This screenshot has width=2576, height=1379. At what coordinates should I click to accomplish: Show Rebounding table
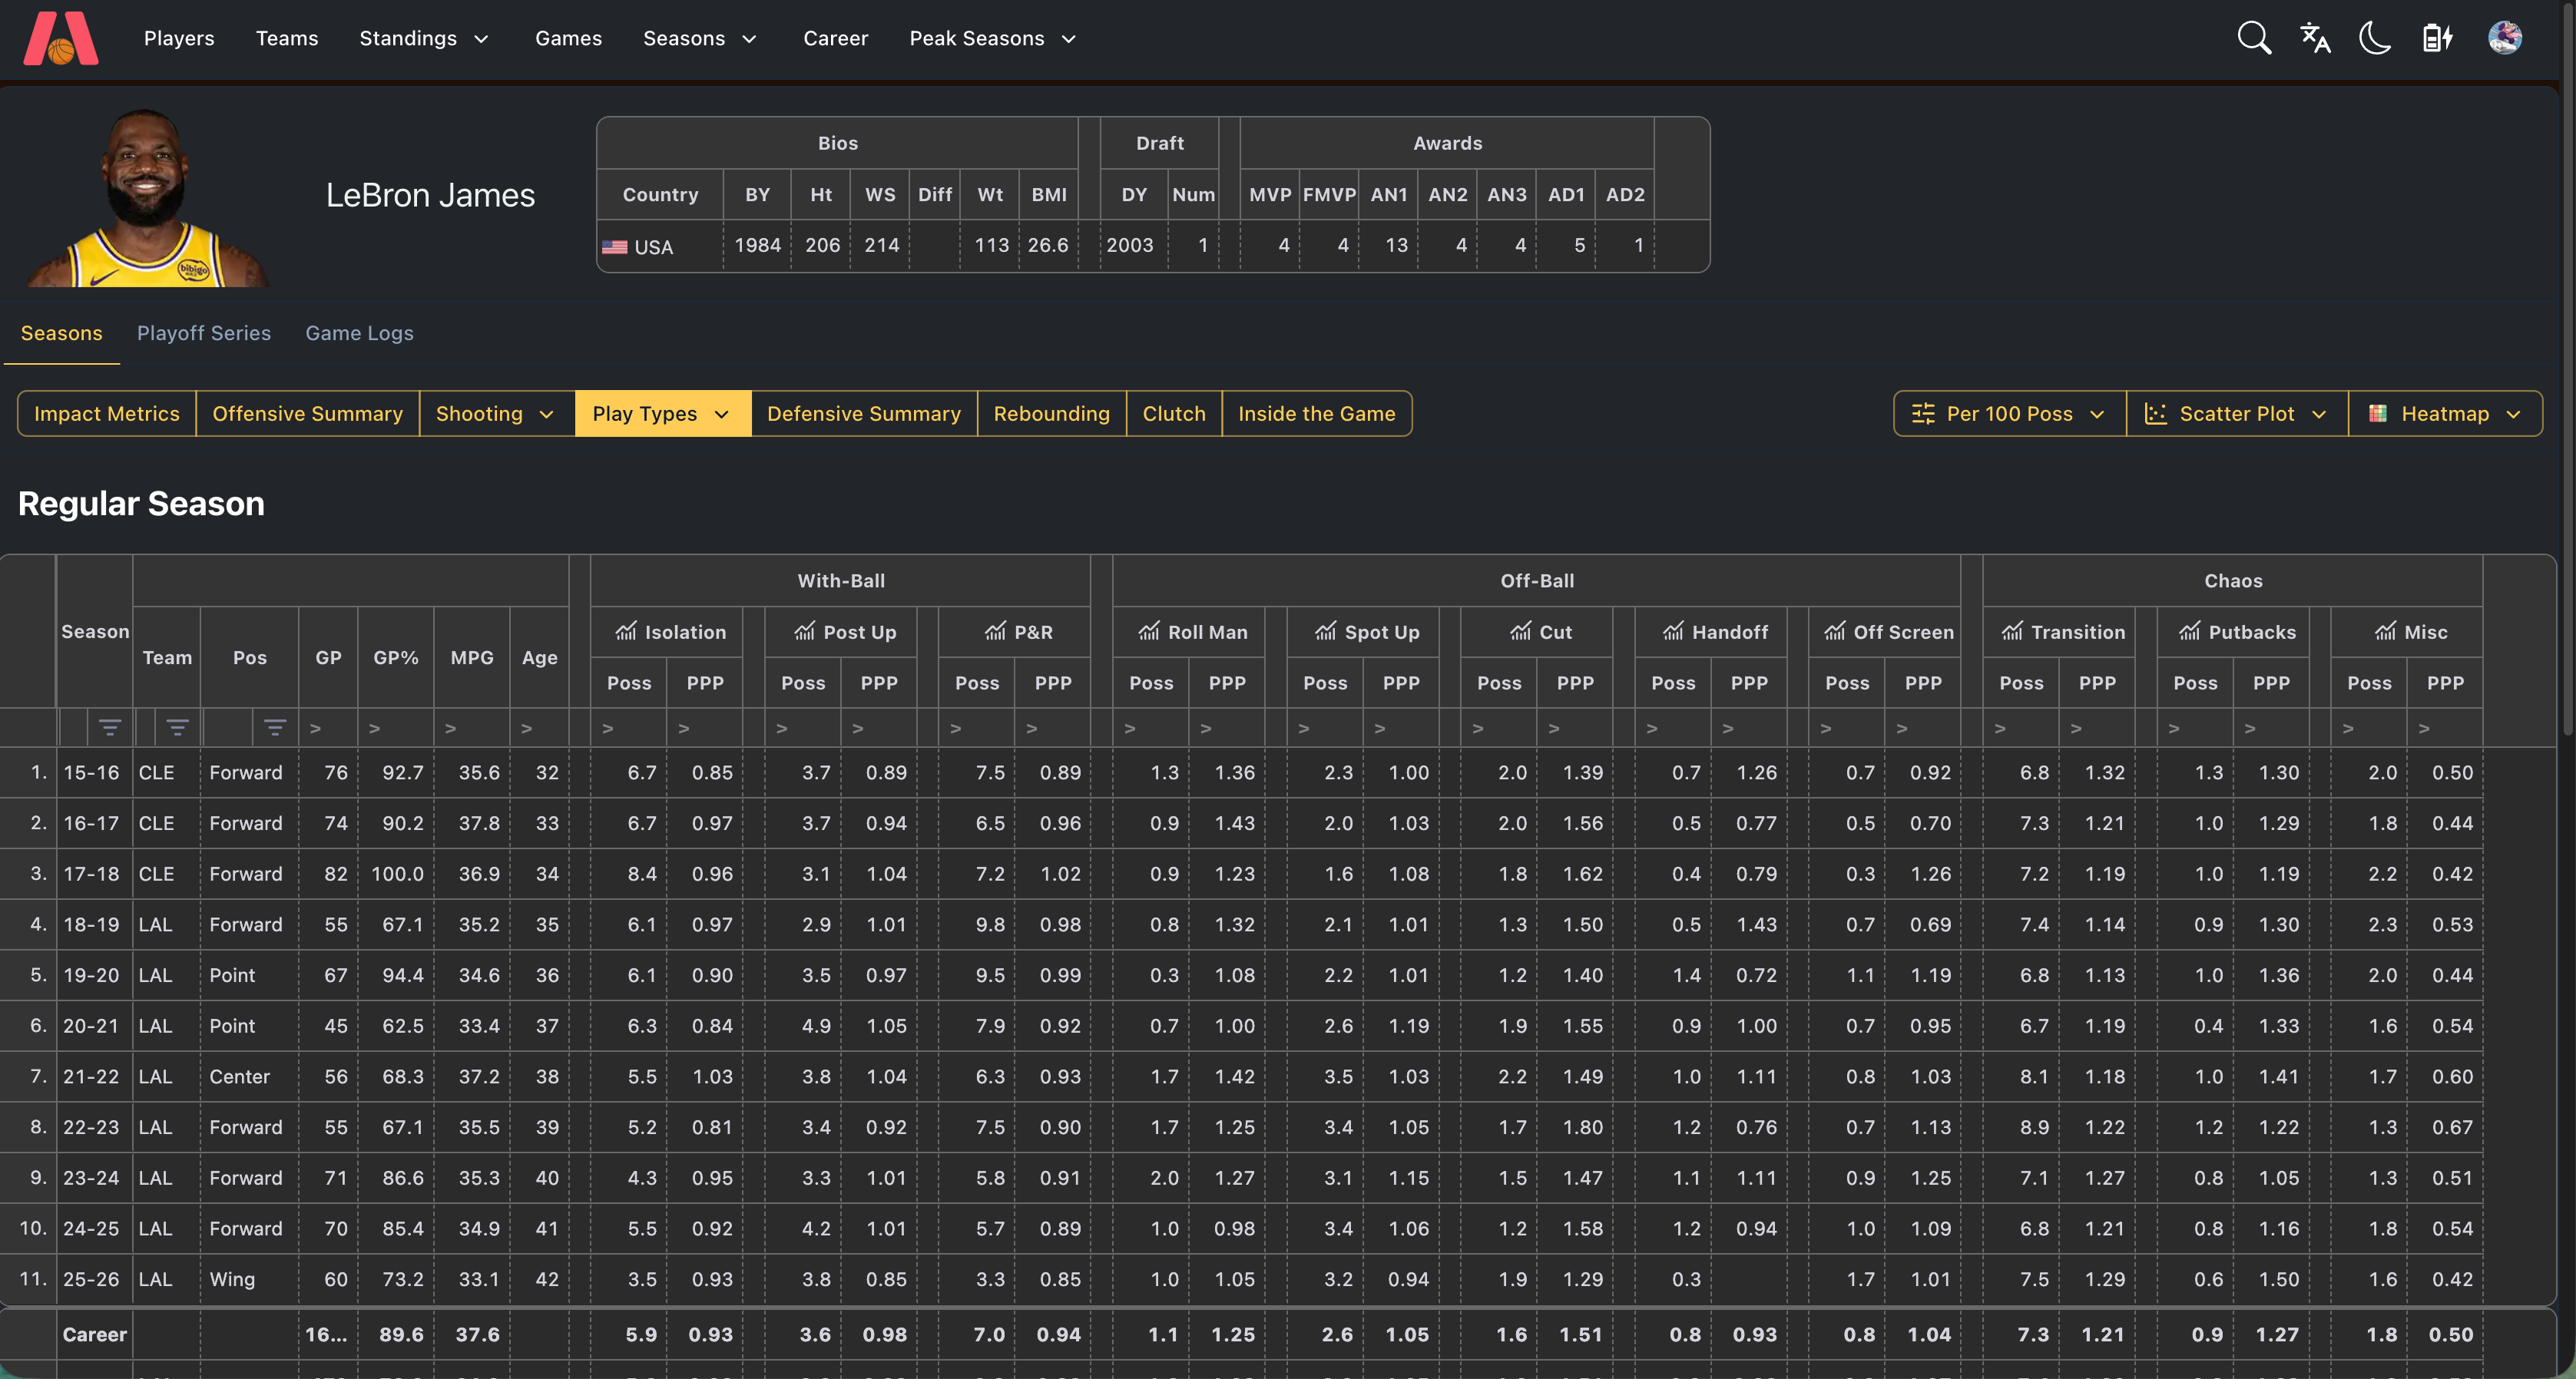click(1051, 413)
